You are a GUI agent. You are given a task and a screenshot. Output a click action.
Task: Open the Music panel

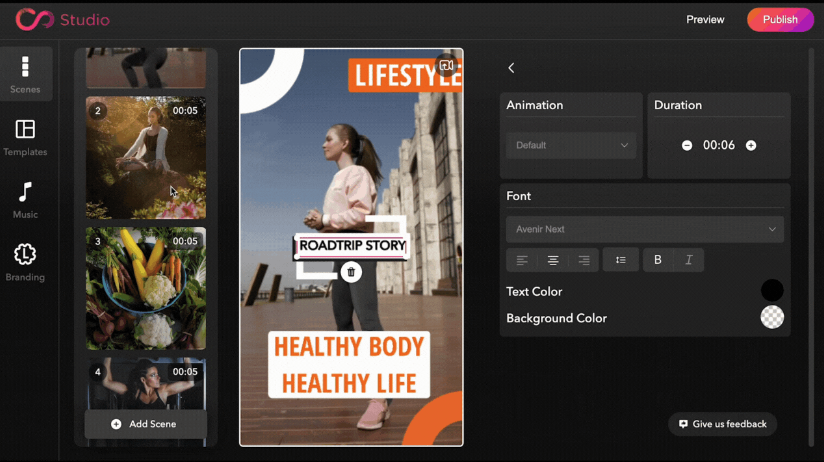(25, 200)
